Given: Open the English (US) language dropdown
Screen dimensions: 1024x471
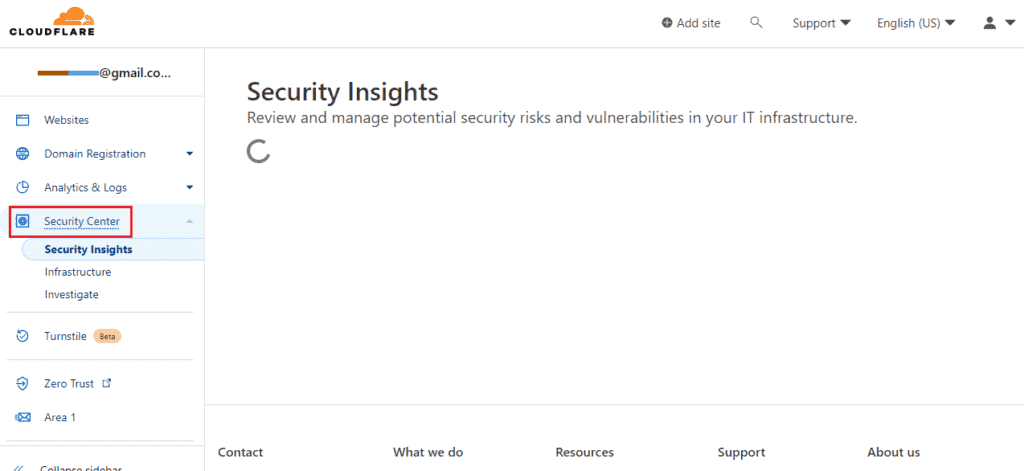Looking at the screenshot, I should click(915, 23).
